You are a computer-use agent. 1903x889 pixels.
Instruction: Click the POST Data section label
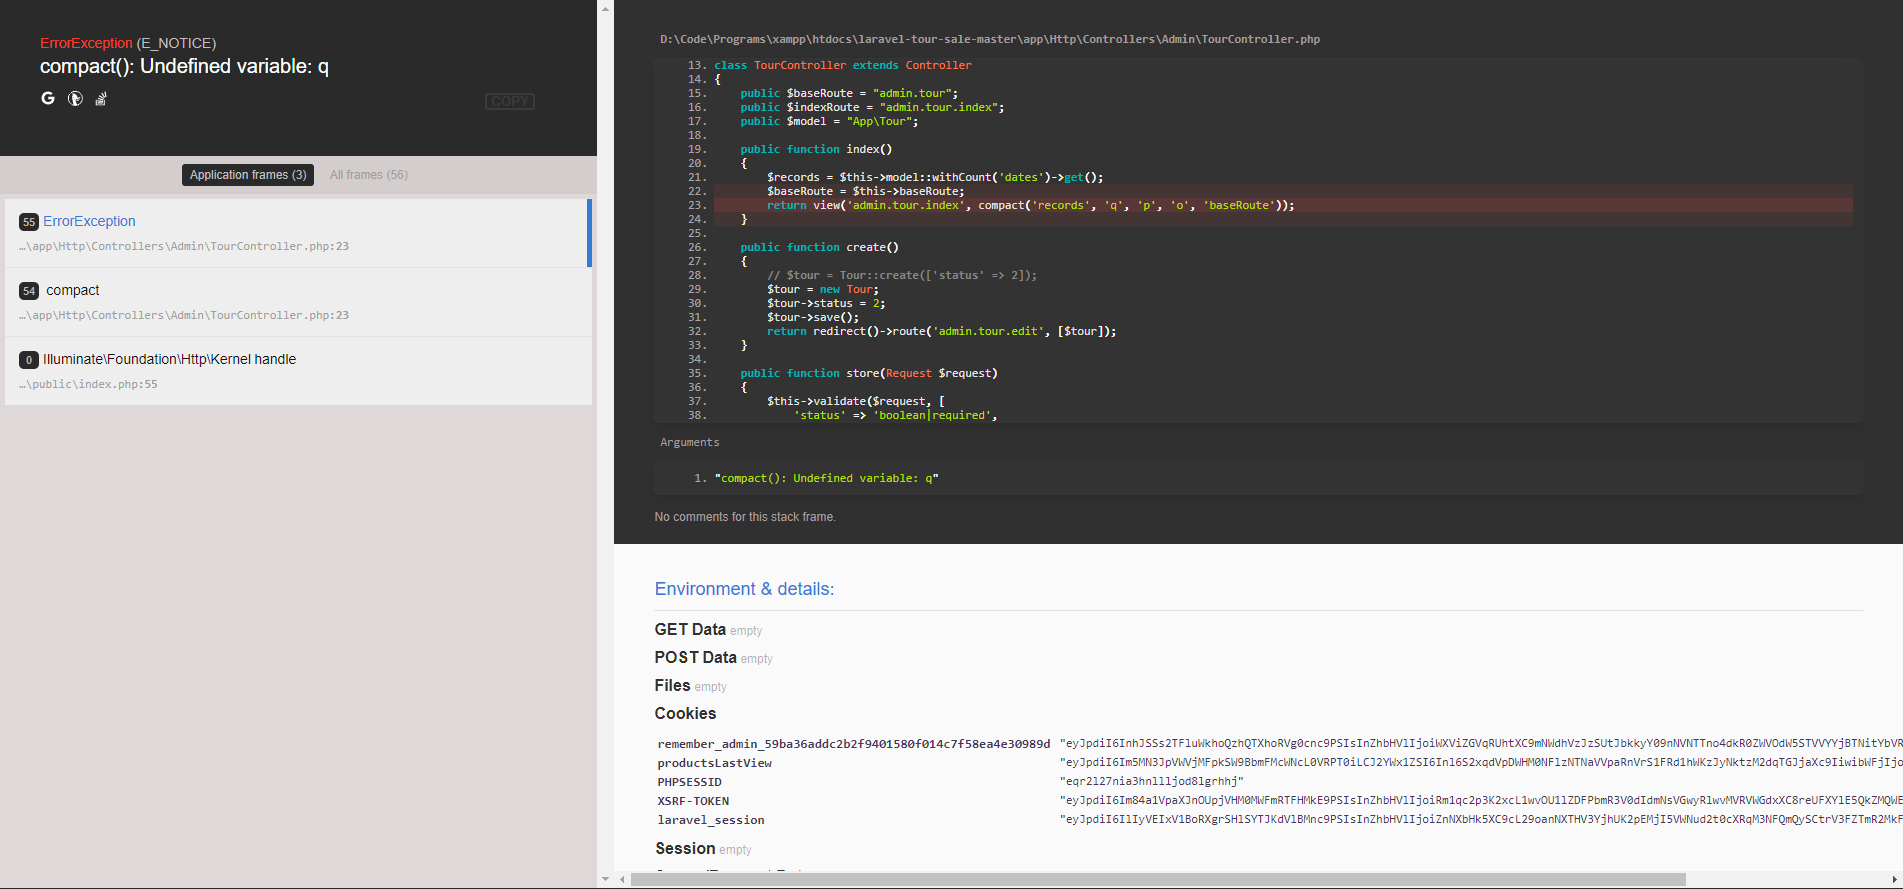click(696, 657)
